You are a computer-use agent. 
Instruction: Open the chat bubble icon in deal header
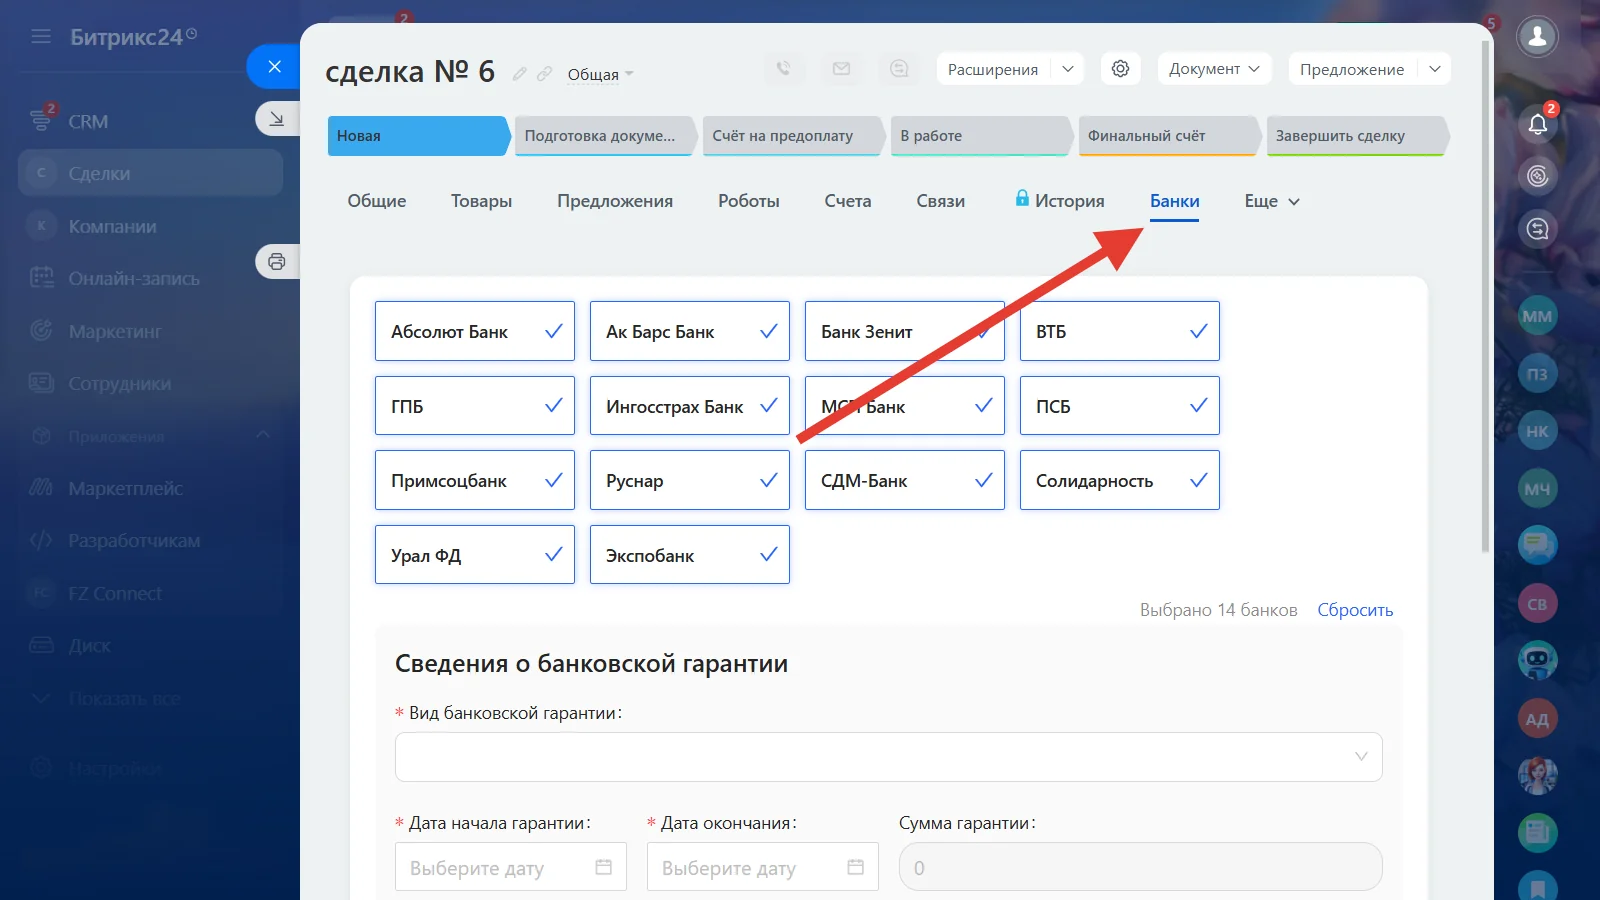click(899, 69)
